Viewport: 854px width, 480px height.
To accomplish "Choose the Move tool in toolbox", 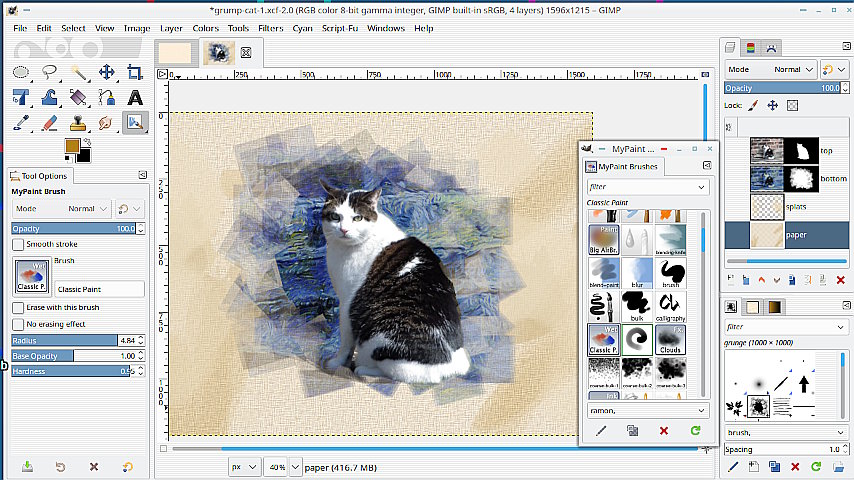I will point(106,72).
